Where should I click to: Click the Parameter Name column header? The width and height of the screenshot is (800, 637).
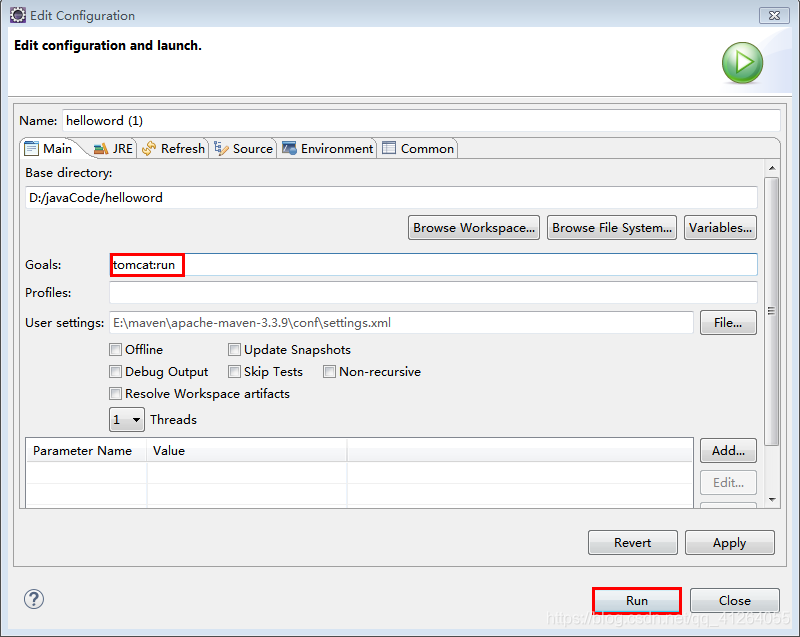86,450
